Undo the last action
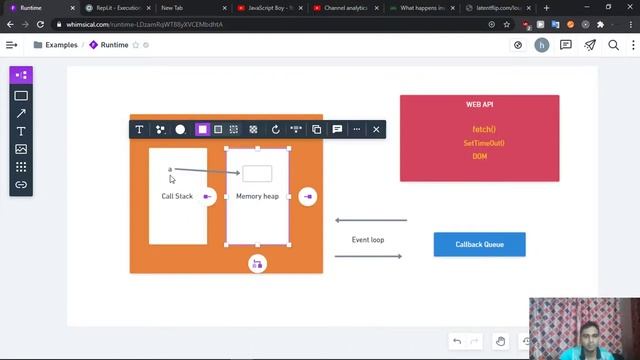The height and width of the screenshot is (360, 640). click(457, 341)
